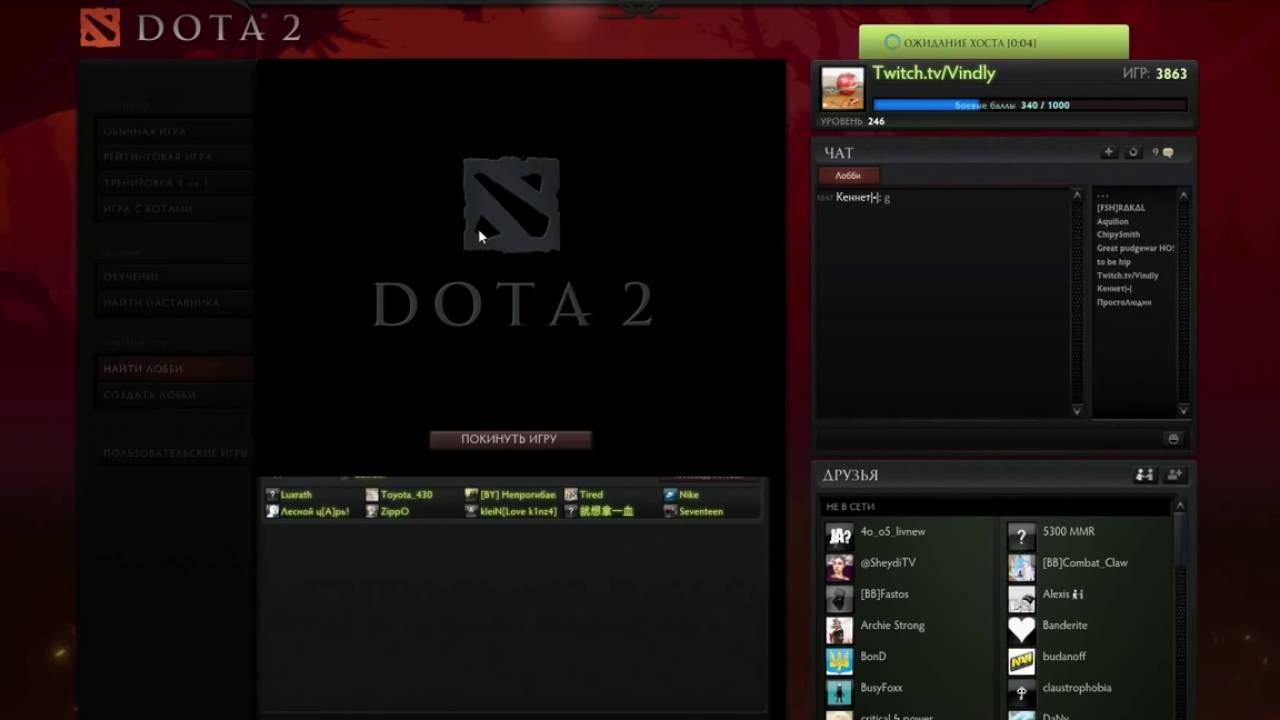Open friend [BB]Fastos avatar

pos(839,599)
